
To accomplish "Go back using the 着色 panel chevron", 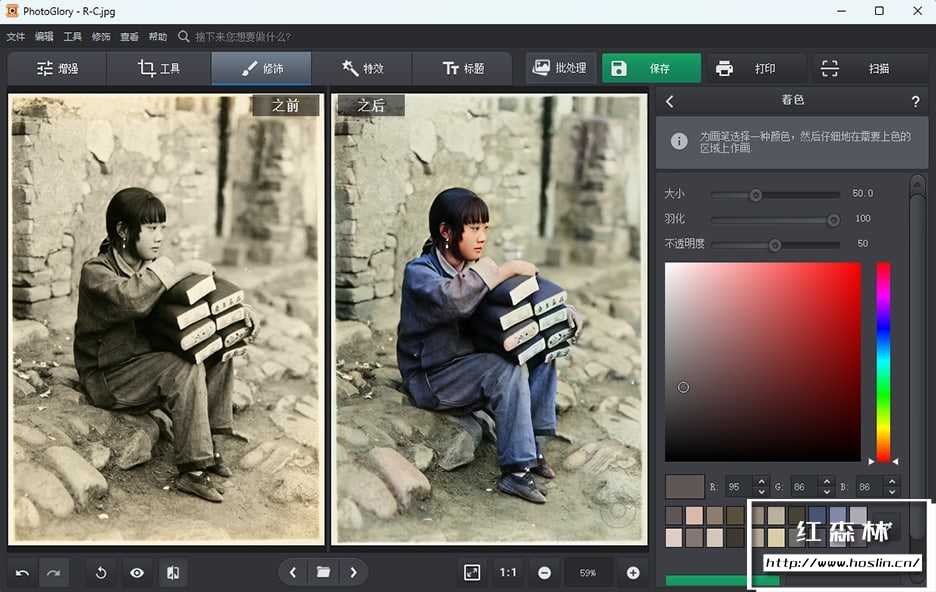I will pos(670,101).
